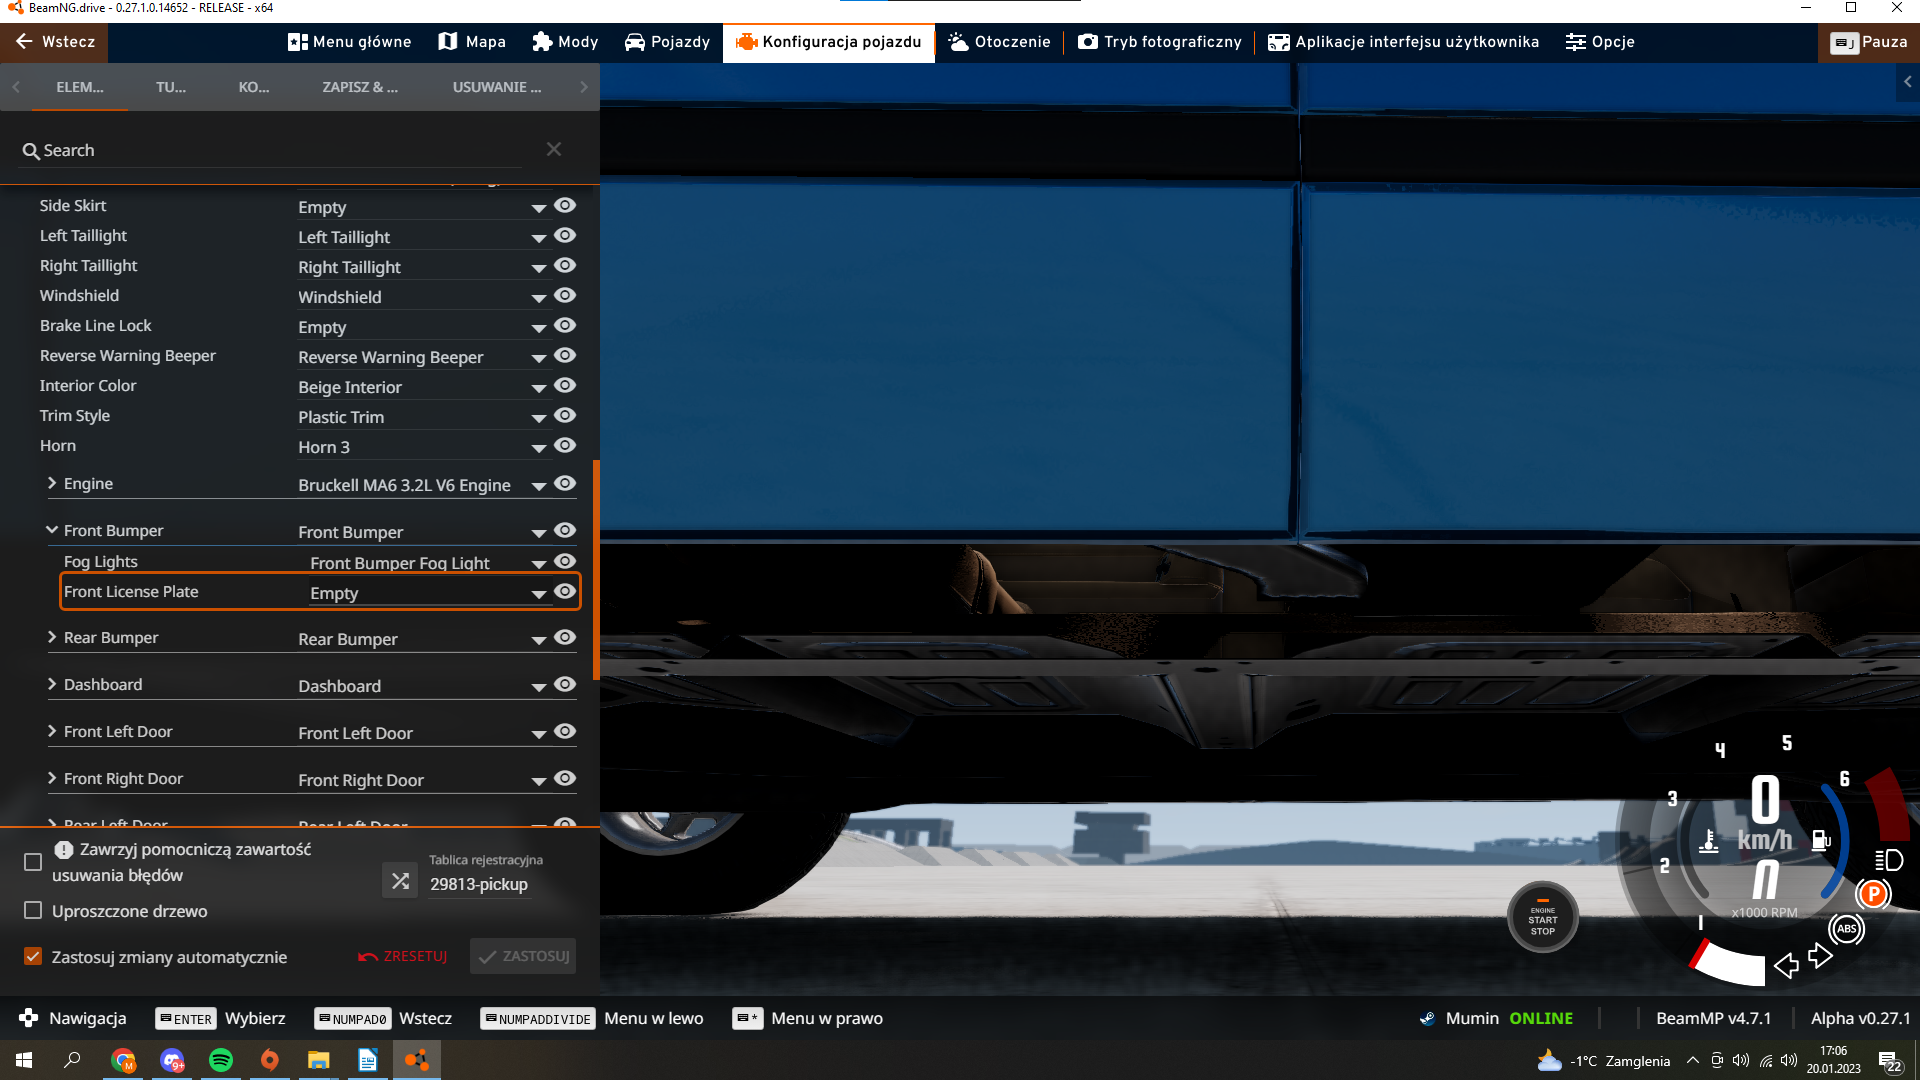Click the license plate text field
This screenshot has width=1920, height=1080.
(479, 884)
